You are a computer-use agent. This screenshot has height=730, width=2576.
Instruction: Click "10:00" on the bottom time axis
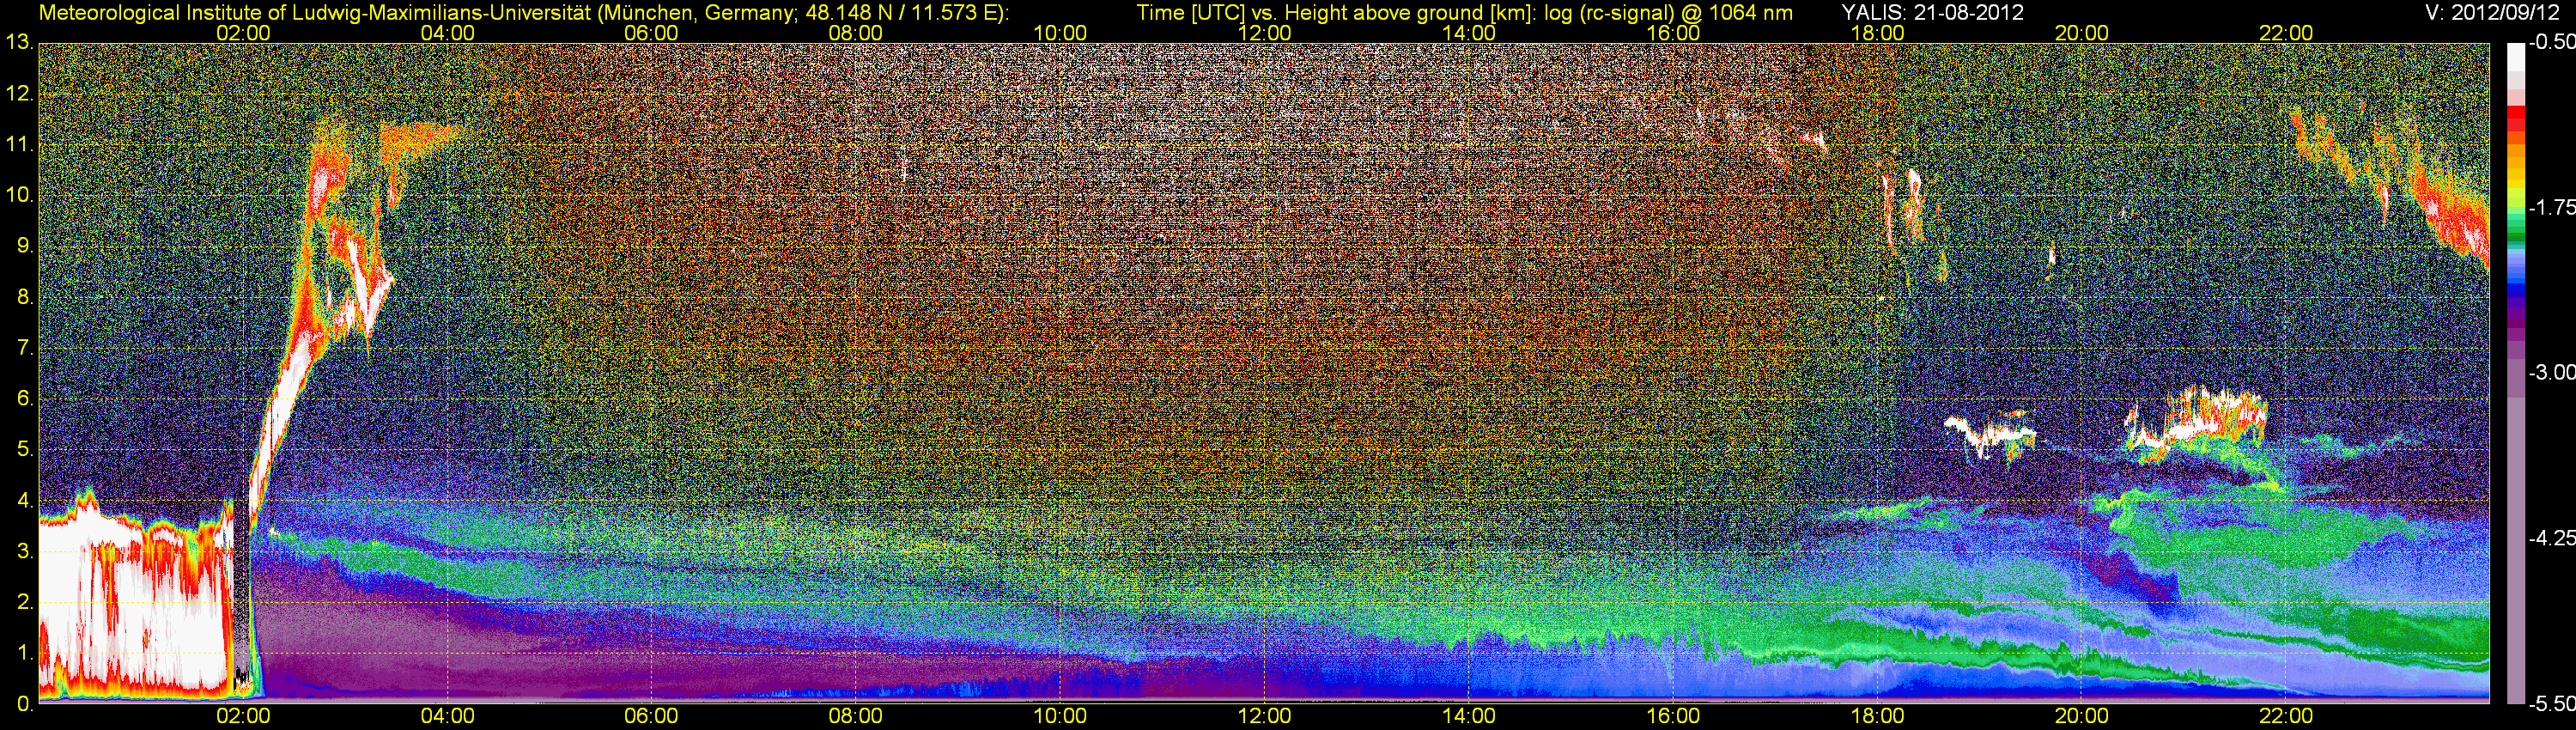[1060, 716]
